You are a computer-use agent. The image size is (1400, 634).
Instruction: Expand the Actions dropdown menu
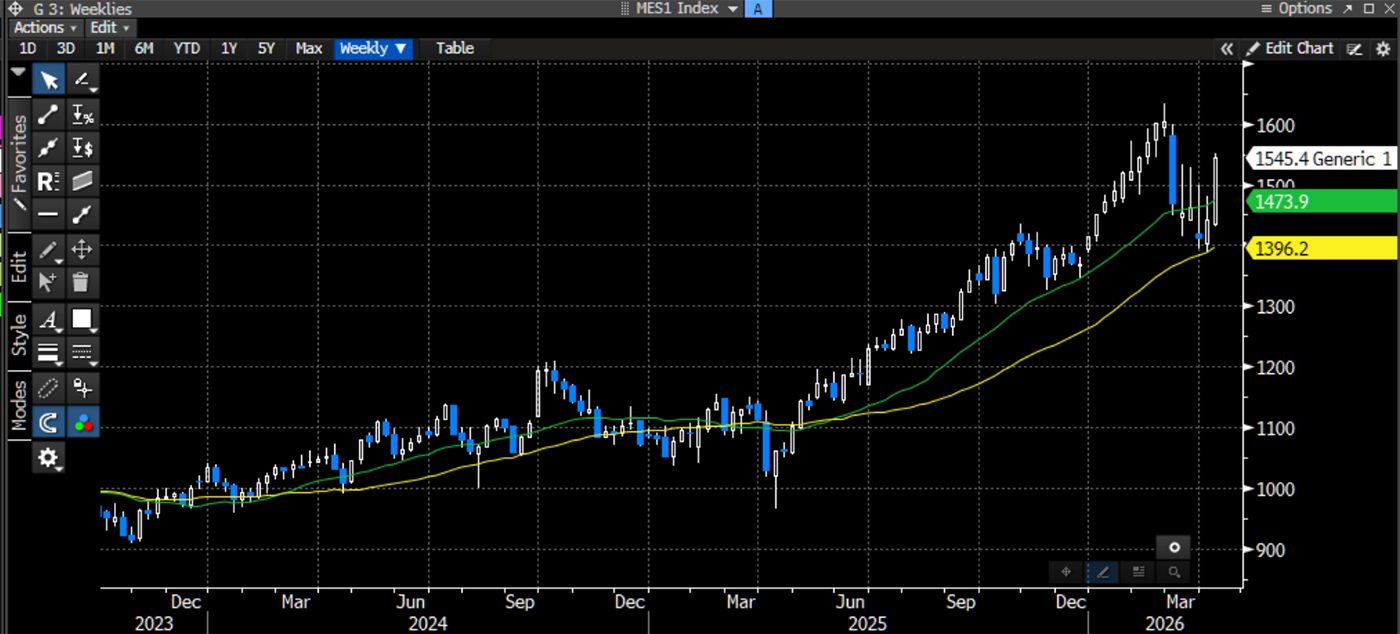click(x=44, y=27)
